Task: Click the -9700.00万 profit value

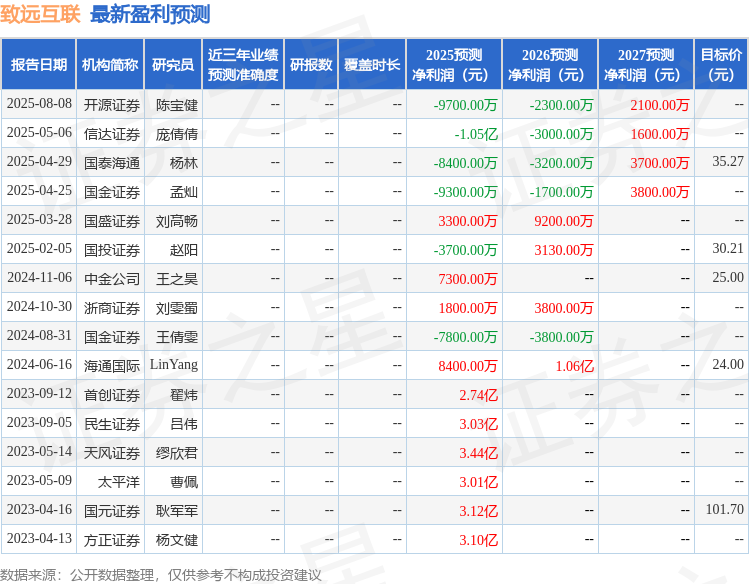Action: click(465, 105)
